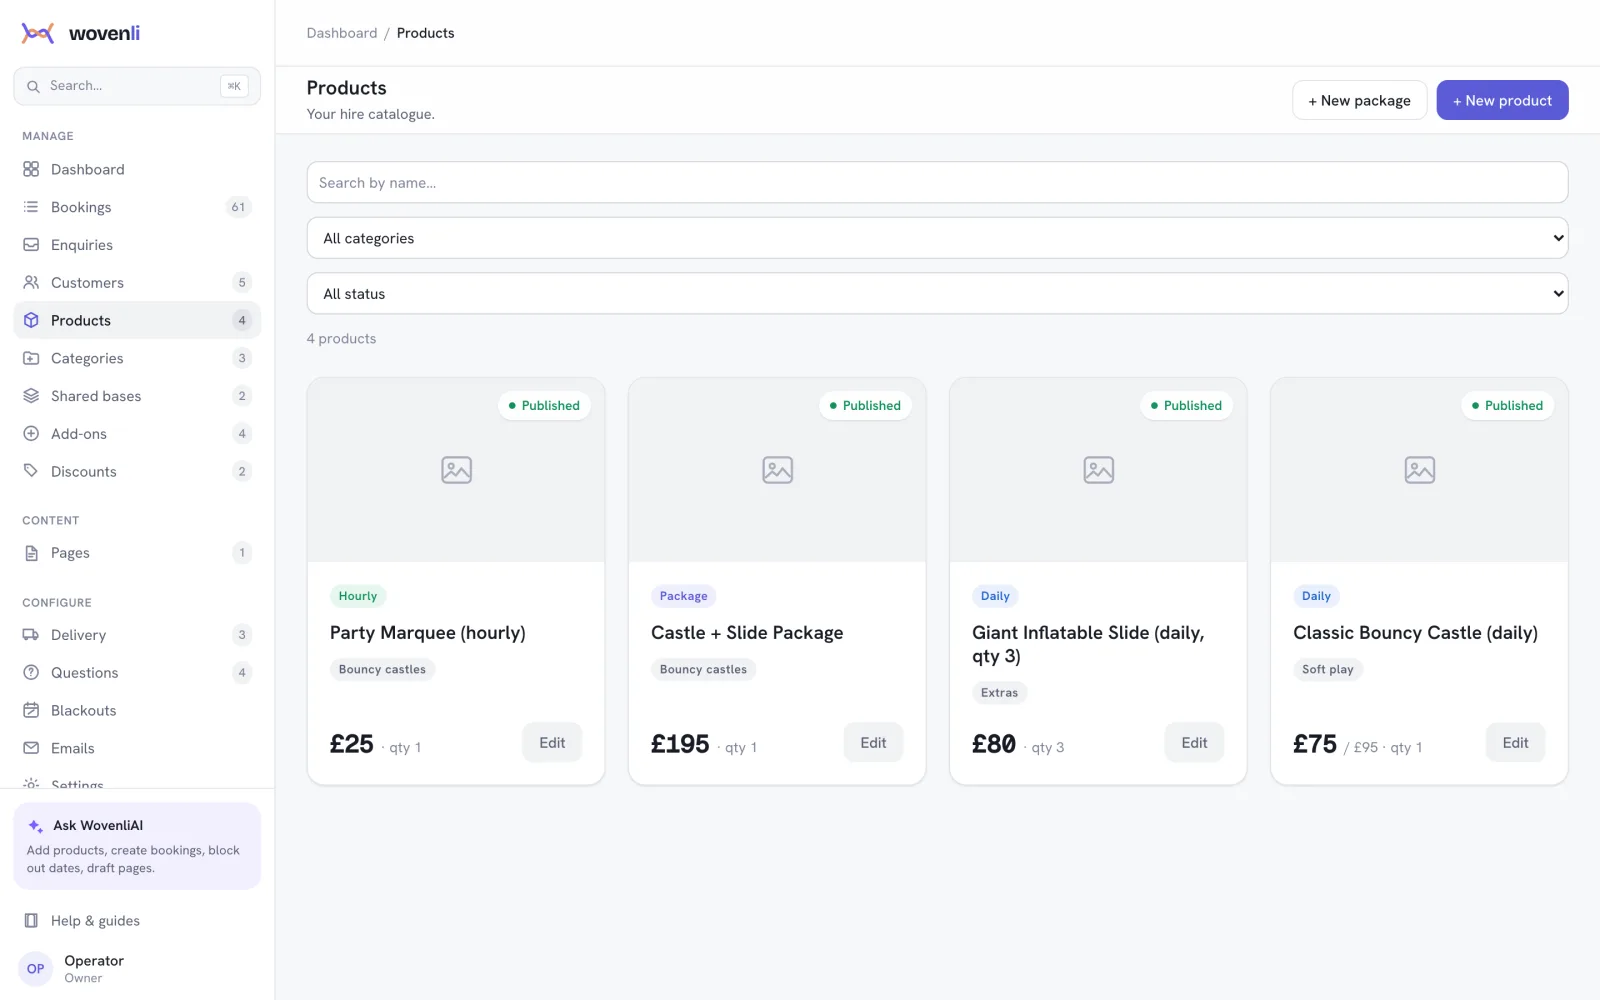The image size is (1600, 1000).
Task: Open Dashboard in the sidebar
Action: coord(137,169)
